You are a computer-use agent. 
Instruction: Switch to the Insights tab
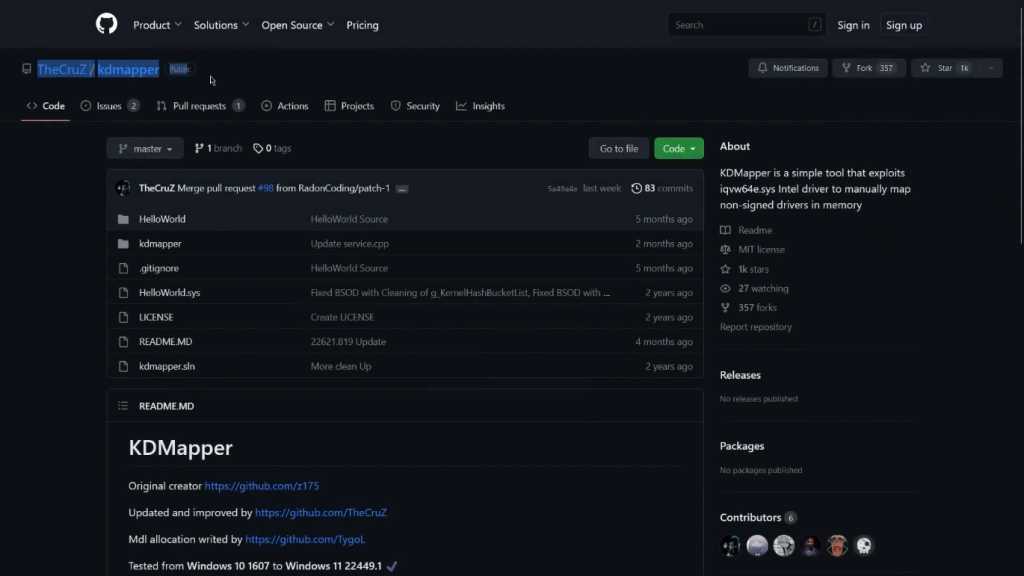click(480, 106)
